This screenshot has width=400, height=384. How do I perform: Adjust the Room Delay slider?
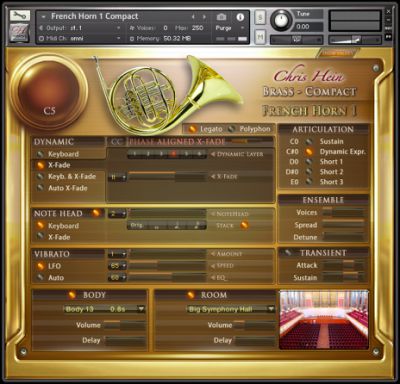255,341
